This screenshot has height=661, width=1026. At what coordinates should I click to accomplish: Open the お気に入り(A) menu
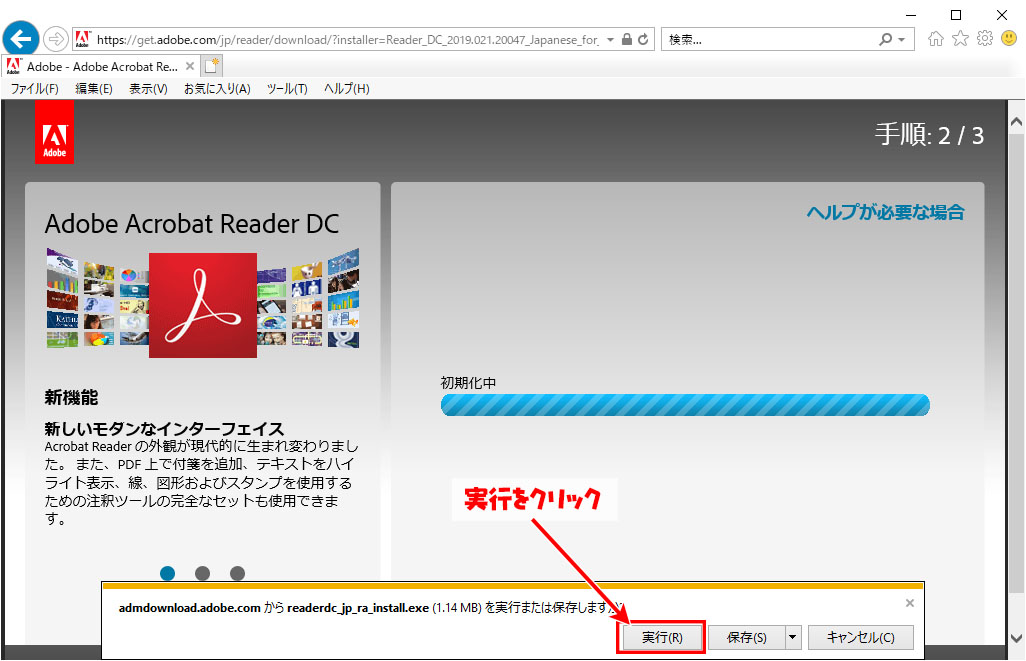click(217, 88)
